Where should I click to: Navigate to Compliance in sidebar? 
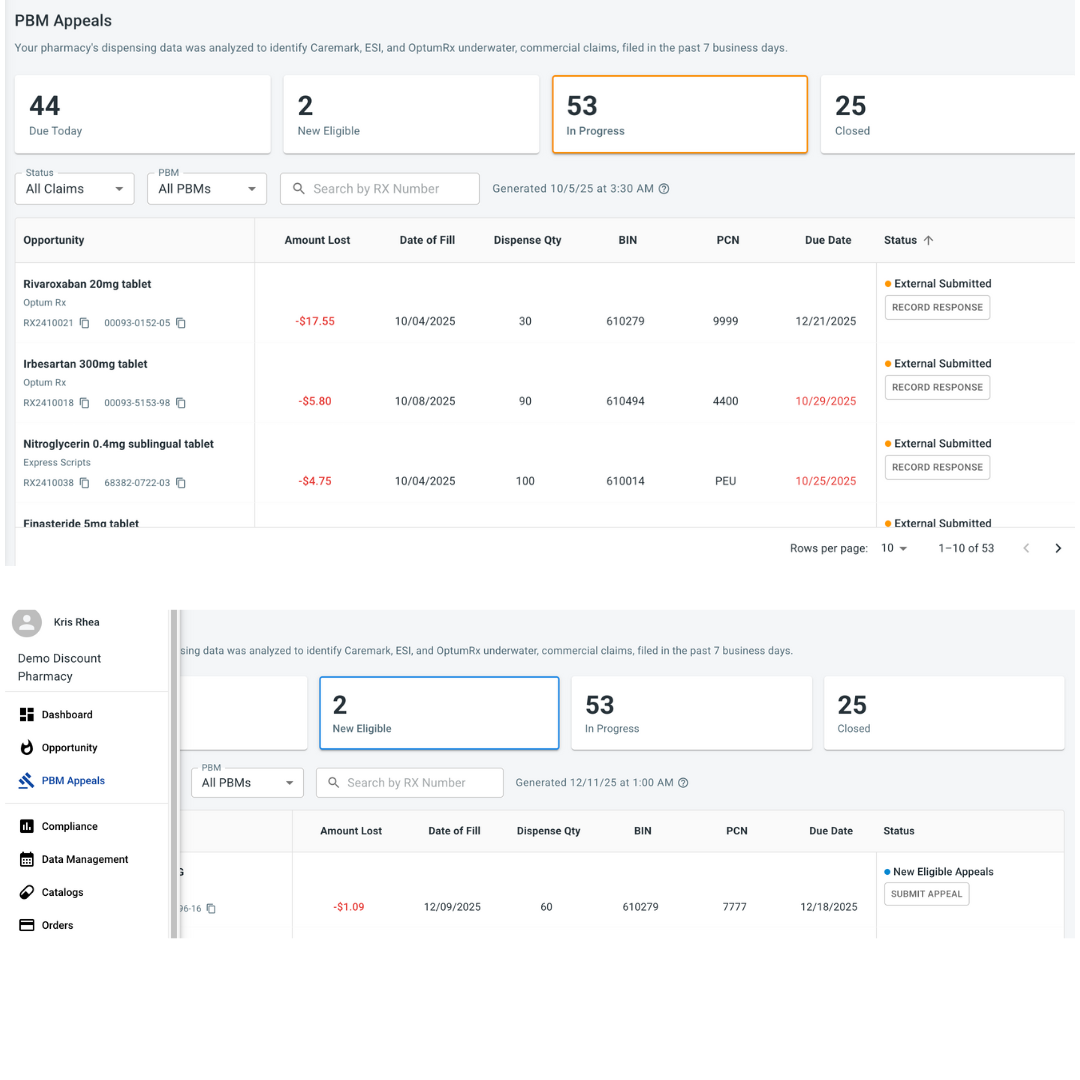point(69,827)
